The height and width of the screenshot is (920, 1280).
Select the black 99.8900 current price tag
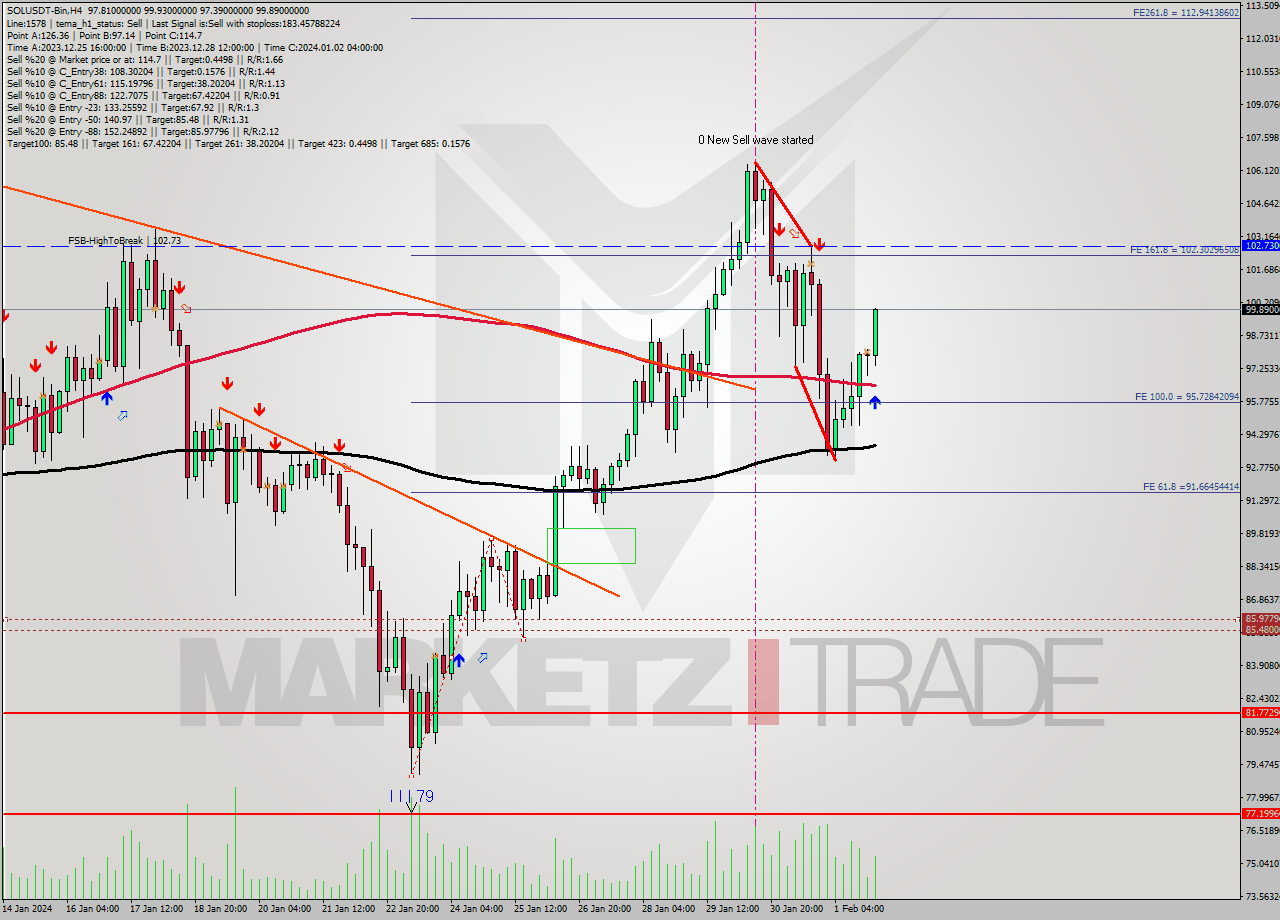(x=1260, y=309)
